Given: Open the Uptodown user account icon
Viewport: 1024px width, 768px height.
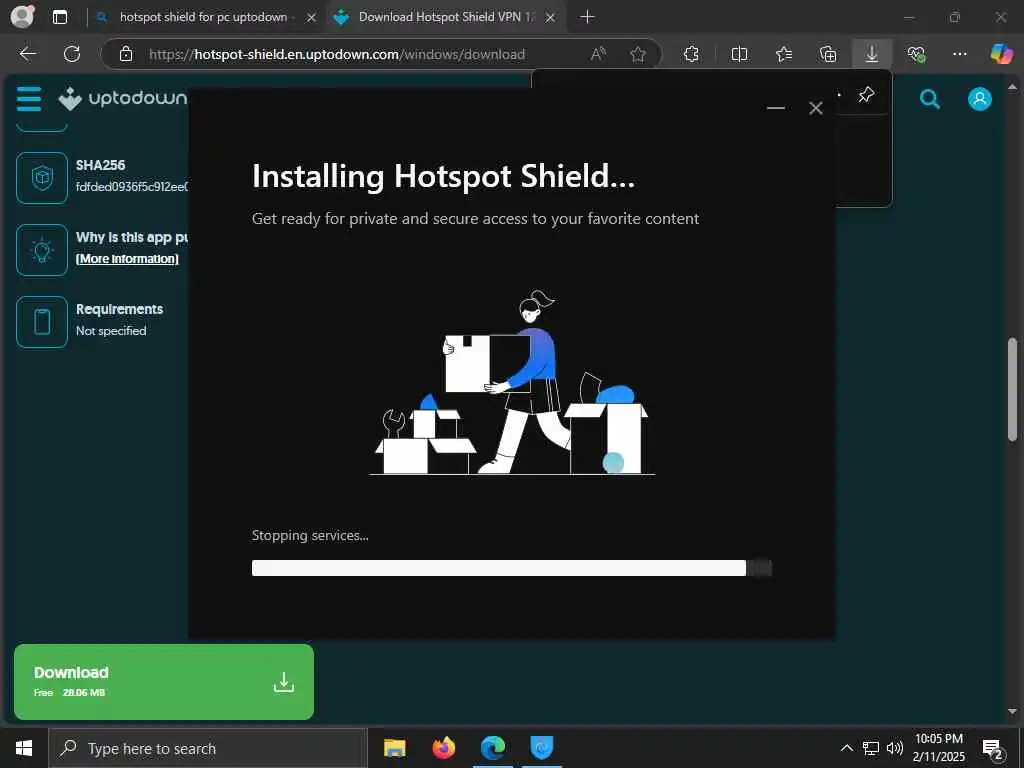Looking at the screenshot, I should coord(979,99).
